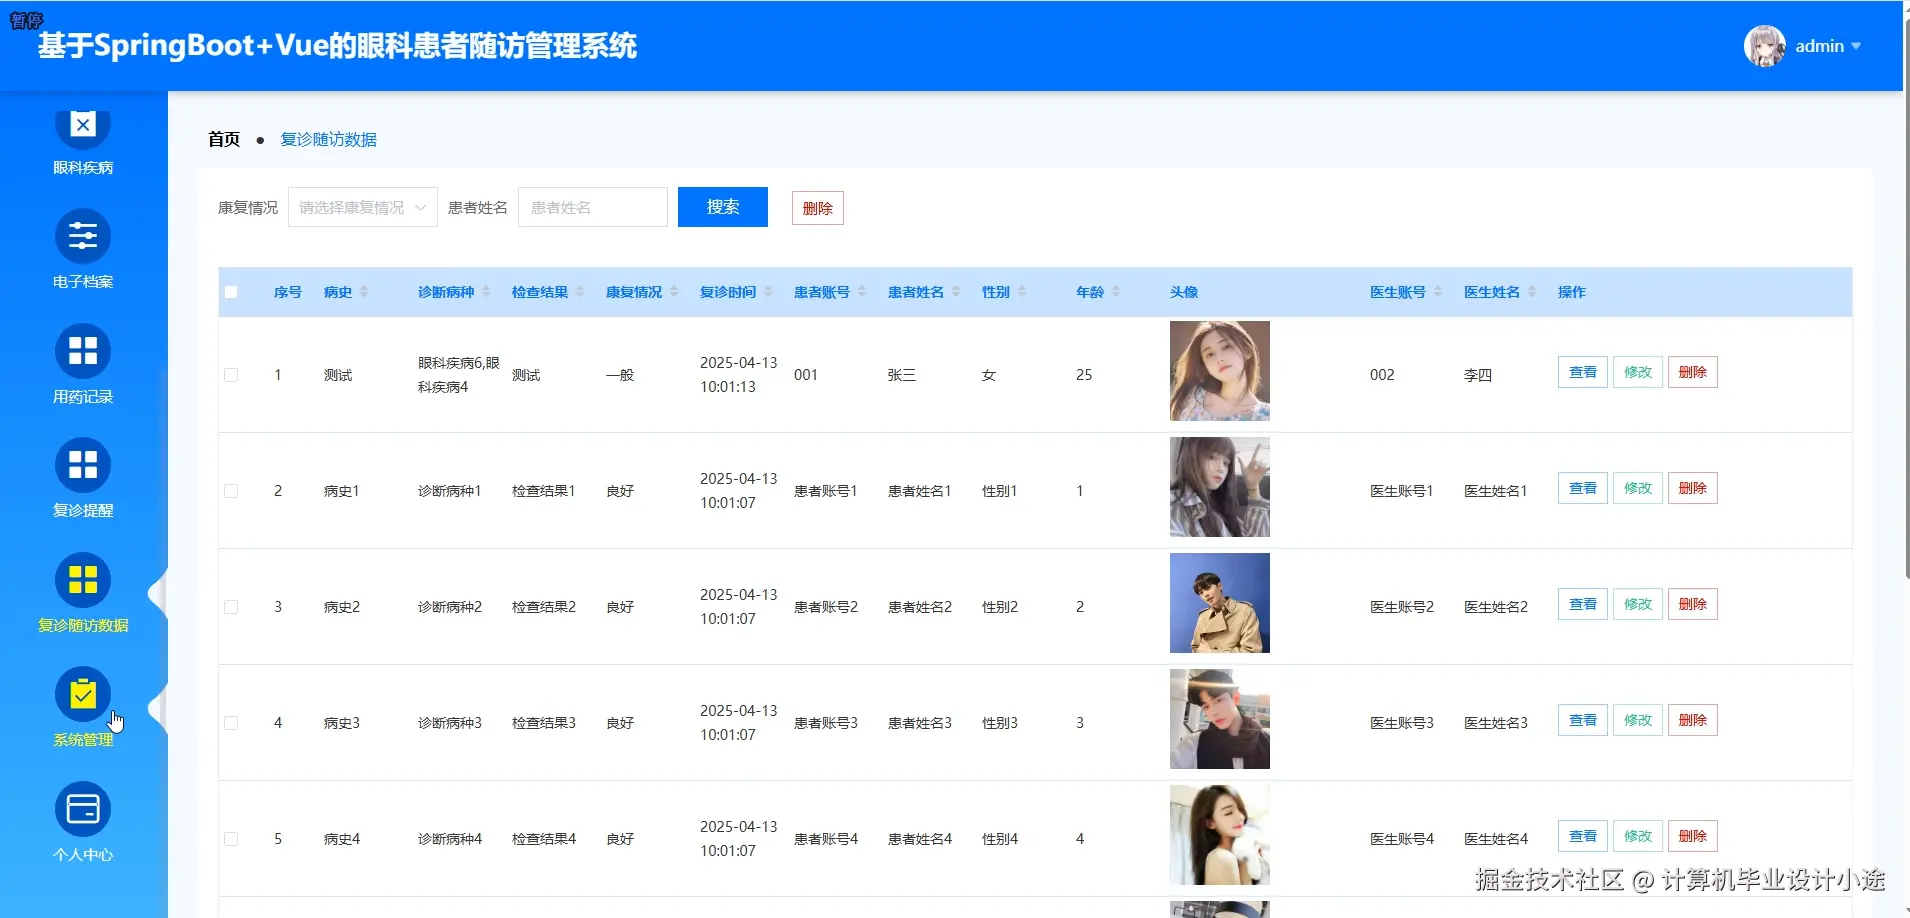Select the 个人中心 sidebar icon
The width and height of the screenshot is (1910, 918).
pyautogui.click(x=83, y=808)
